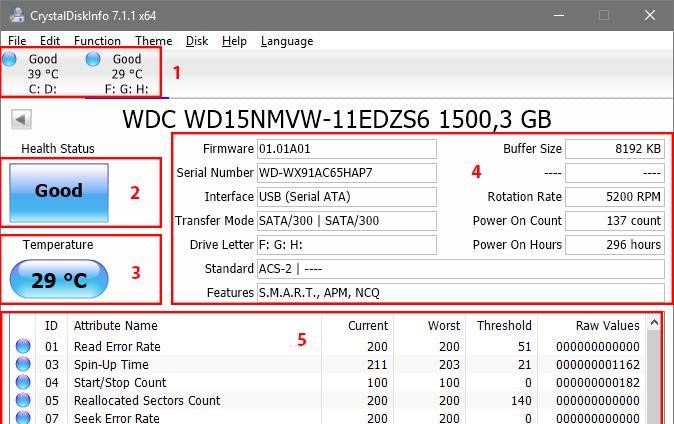Click the Good health status button

[59, 192]
